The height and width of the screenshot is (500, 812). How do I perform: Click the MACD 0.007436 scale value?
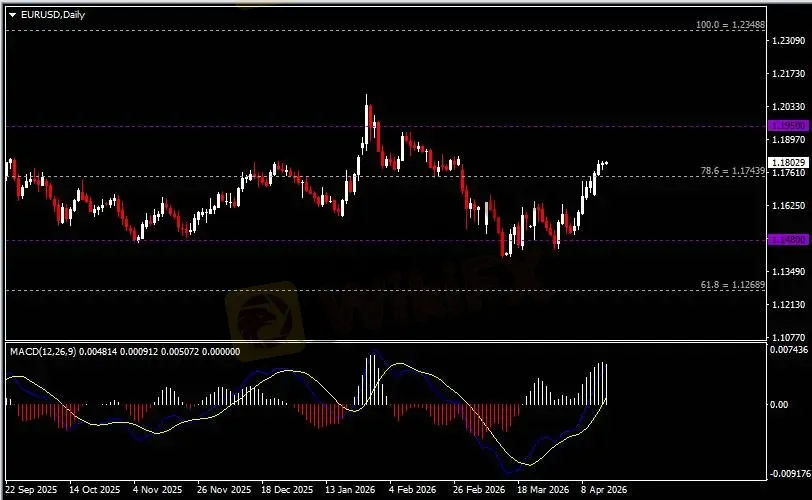[x=788, y=351]
